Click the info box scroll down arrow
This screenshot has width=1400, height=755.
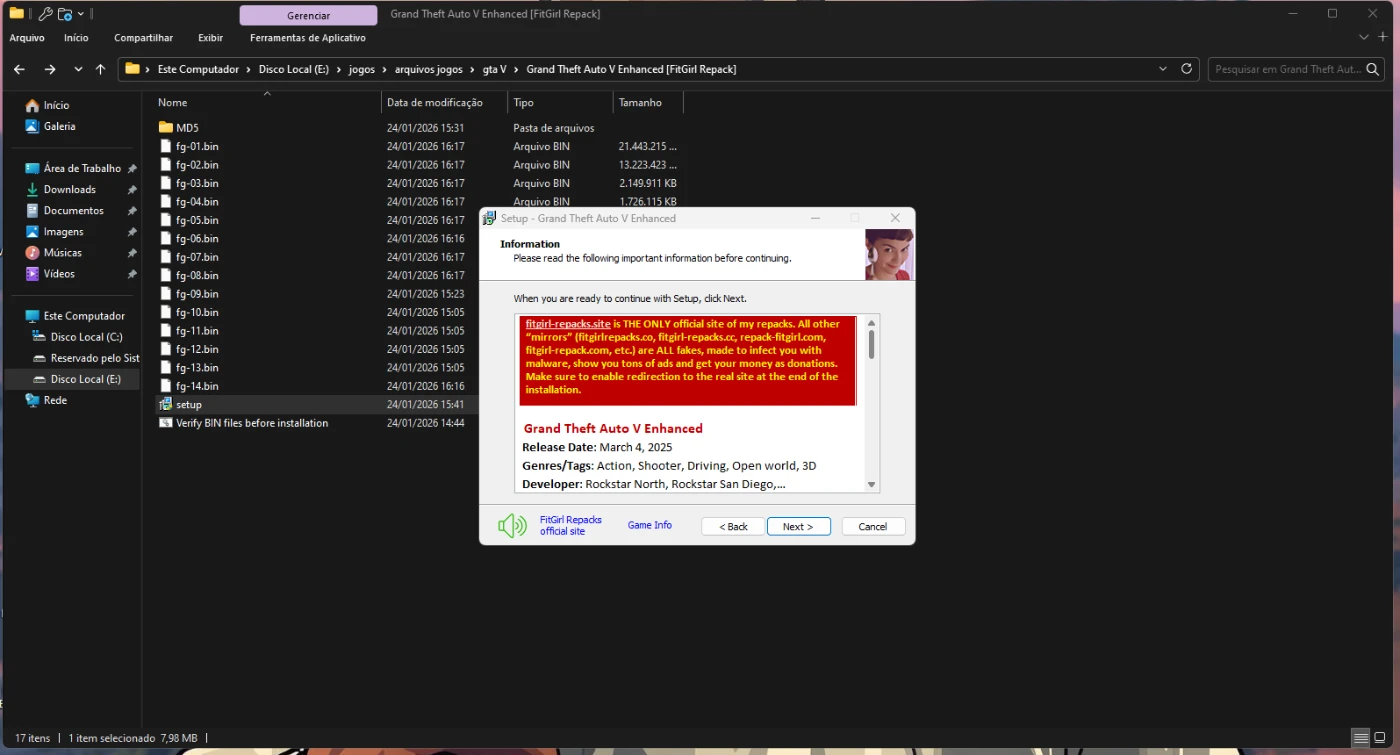(x=871, y=485)
